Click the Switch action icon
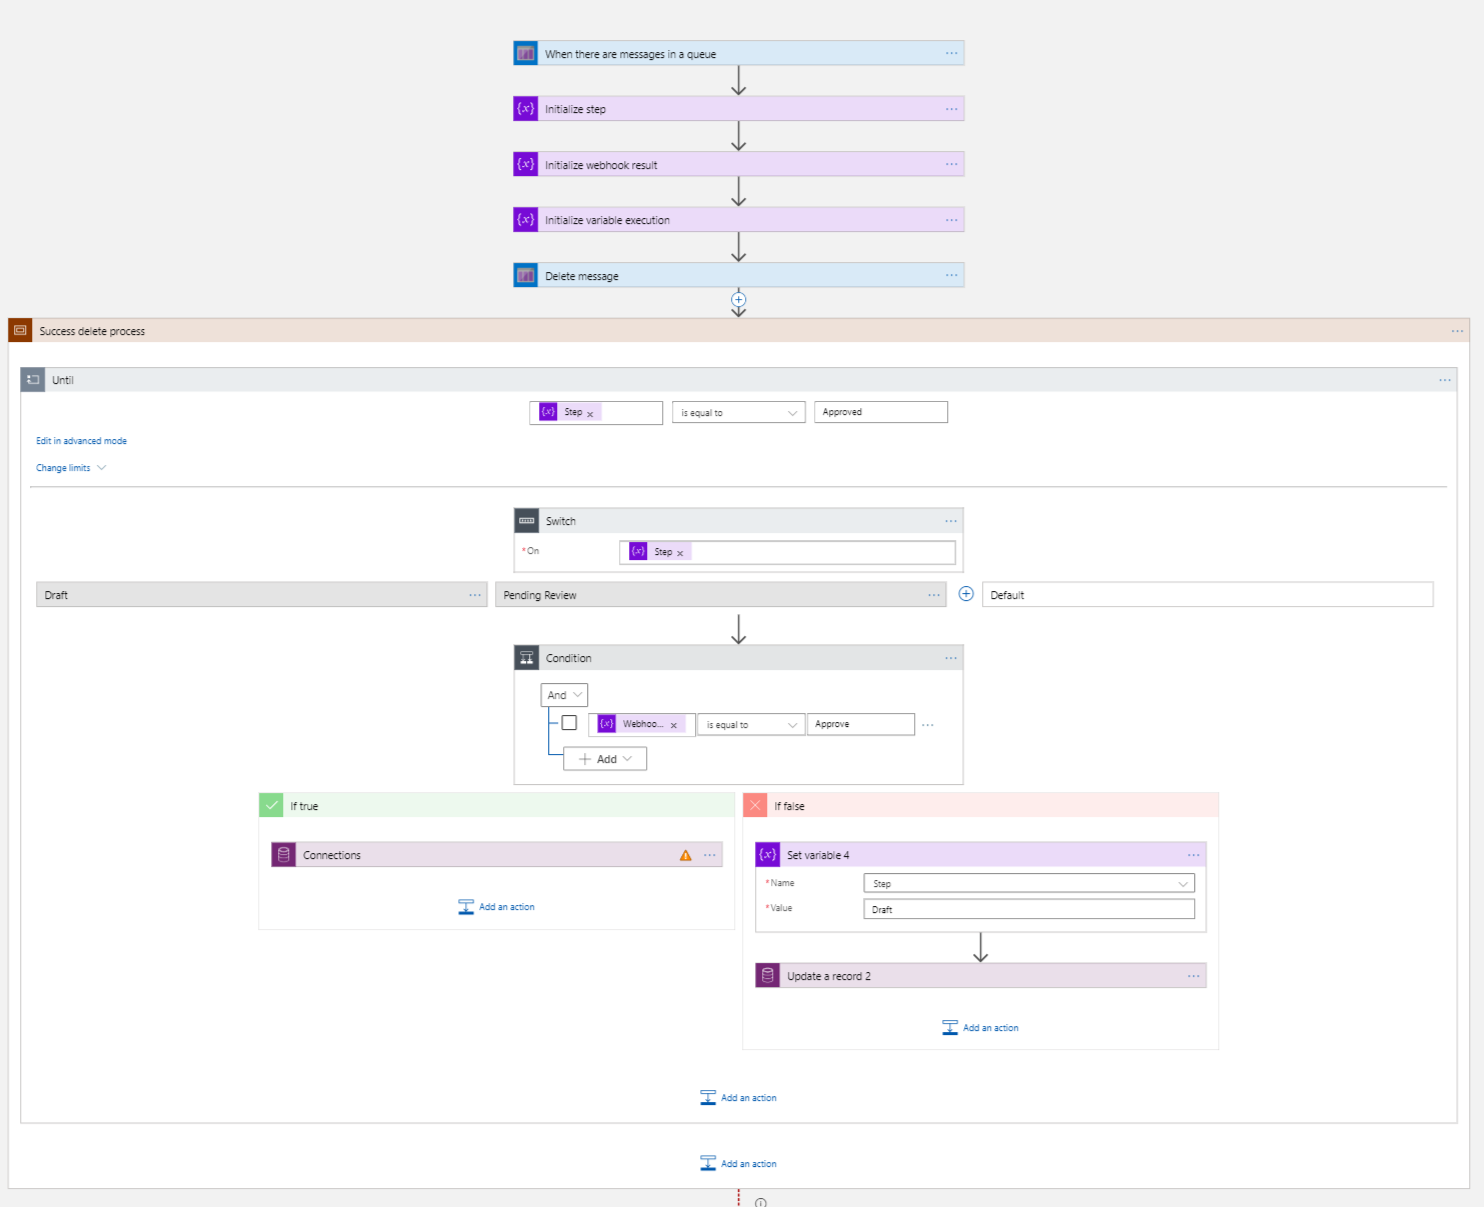The height and width of the screenshot is (1207, 1484). 527,521
